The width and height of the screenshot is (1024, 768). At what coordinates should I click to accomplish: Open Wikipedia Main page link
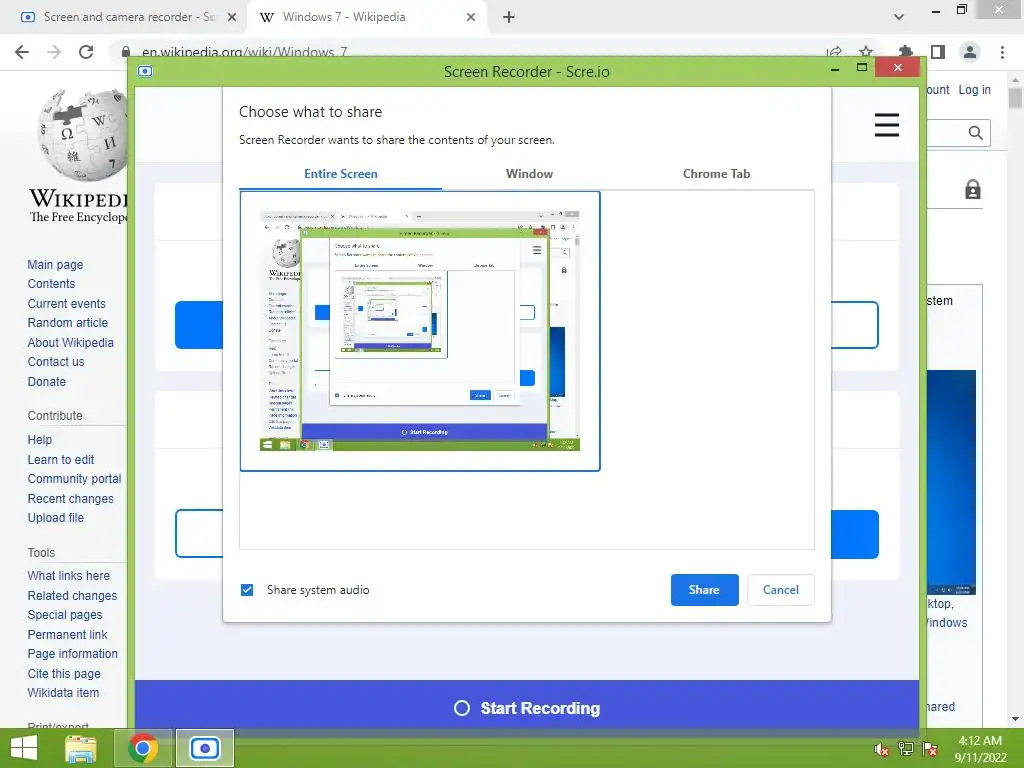point(55,264)
